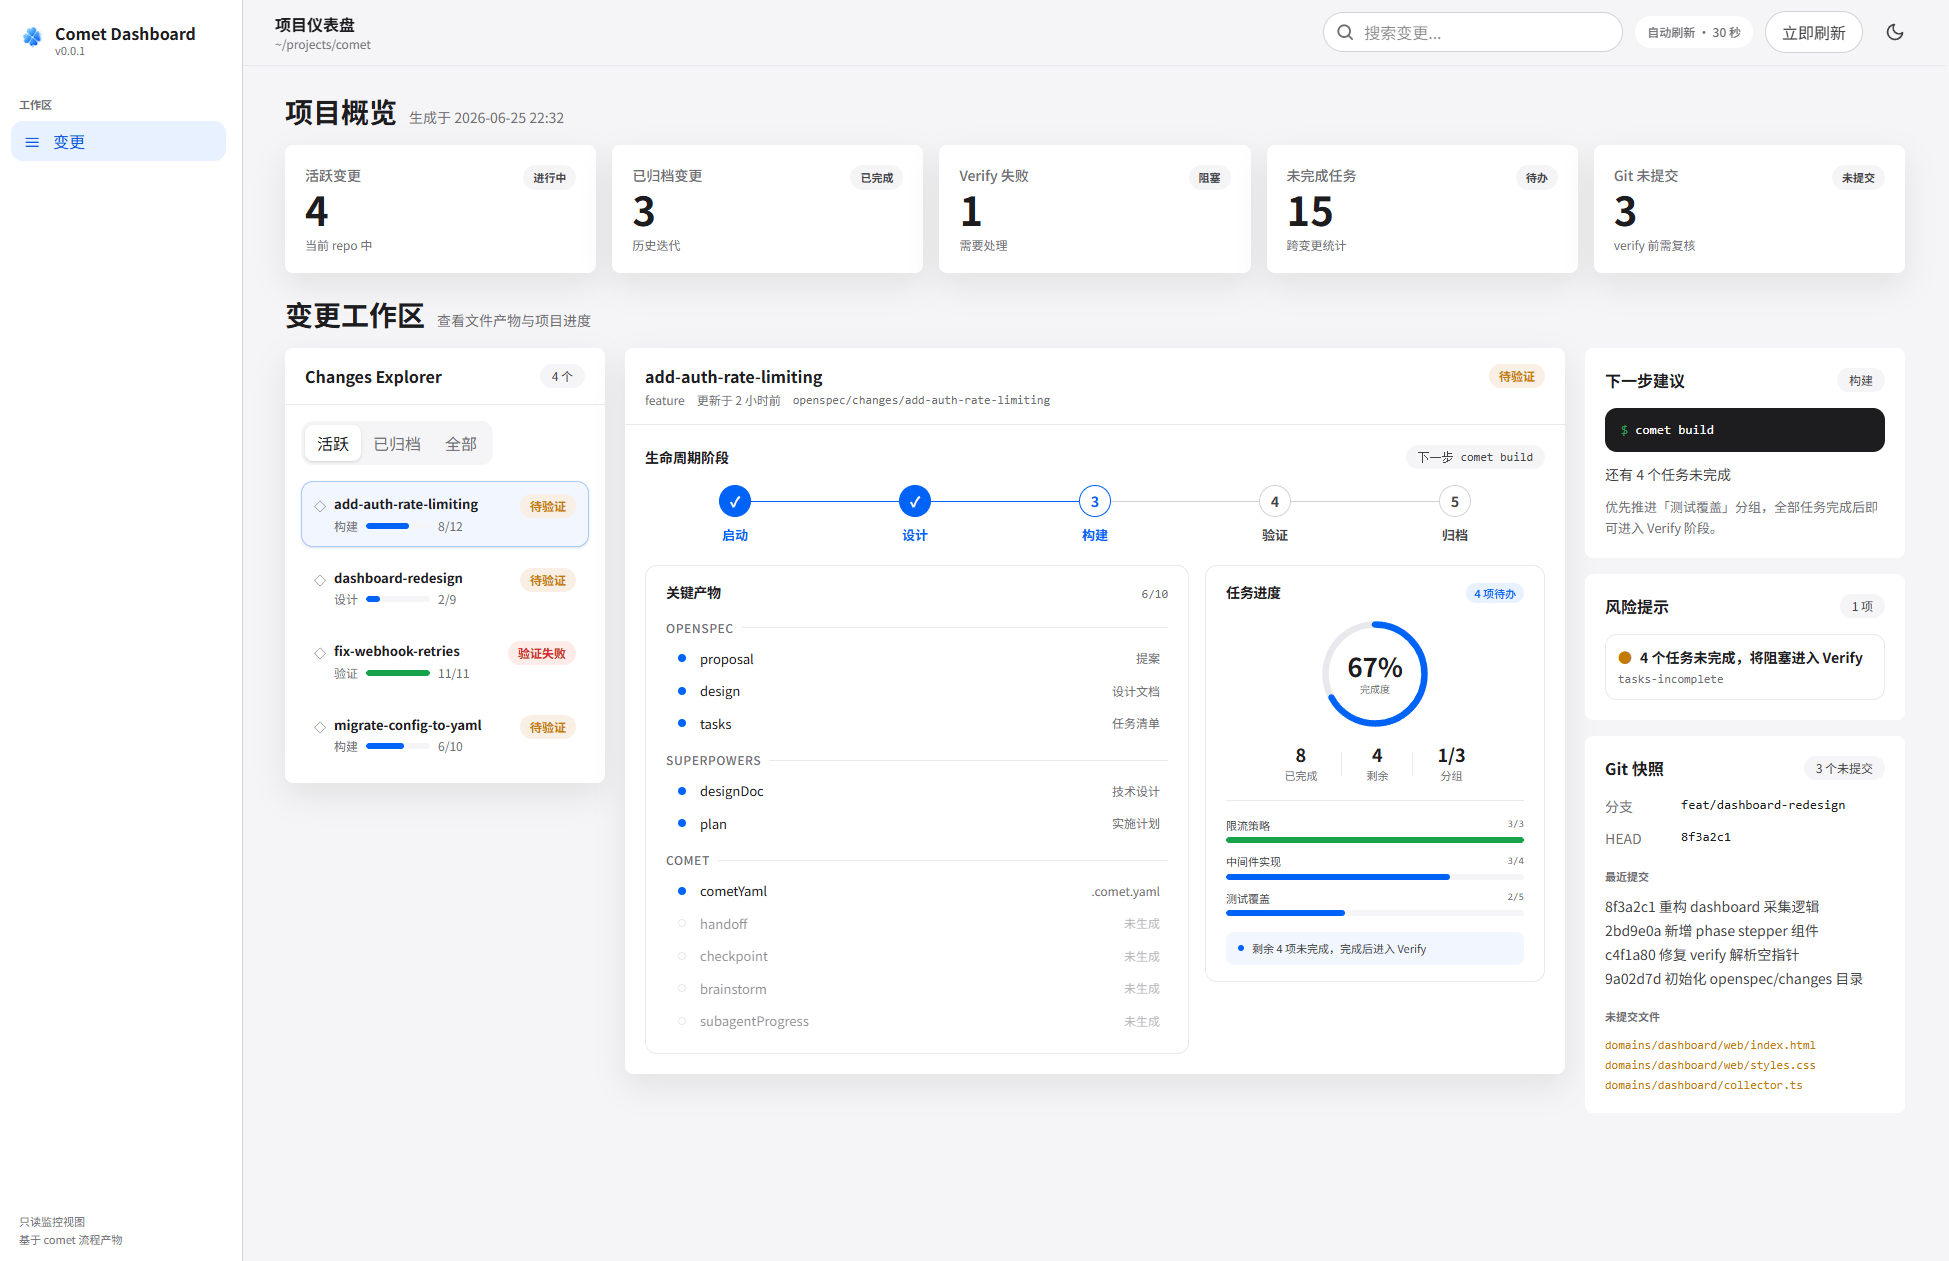Click the diamond icon beside dashboard-redesign

pyautogui.click(x=320, y=580)
